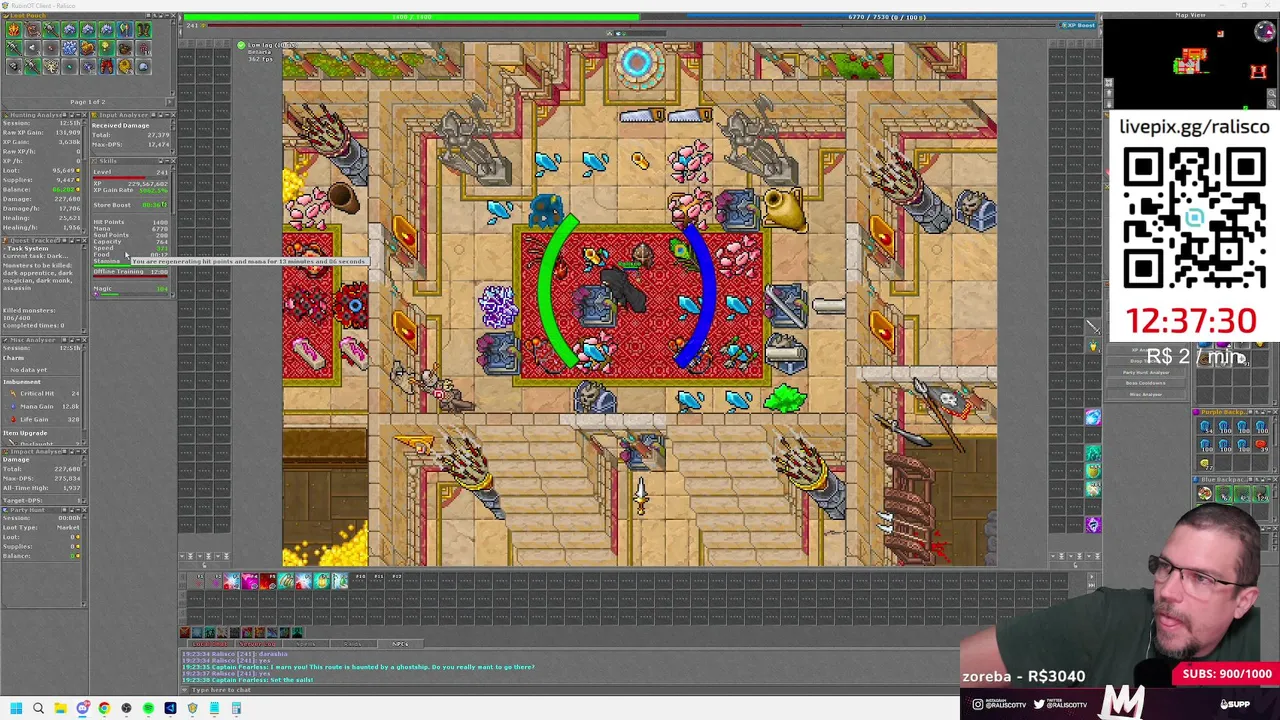The image size is (1280, 720).
Task: Use the pink spell on action bar
Action: [x=250, y=581]
